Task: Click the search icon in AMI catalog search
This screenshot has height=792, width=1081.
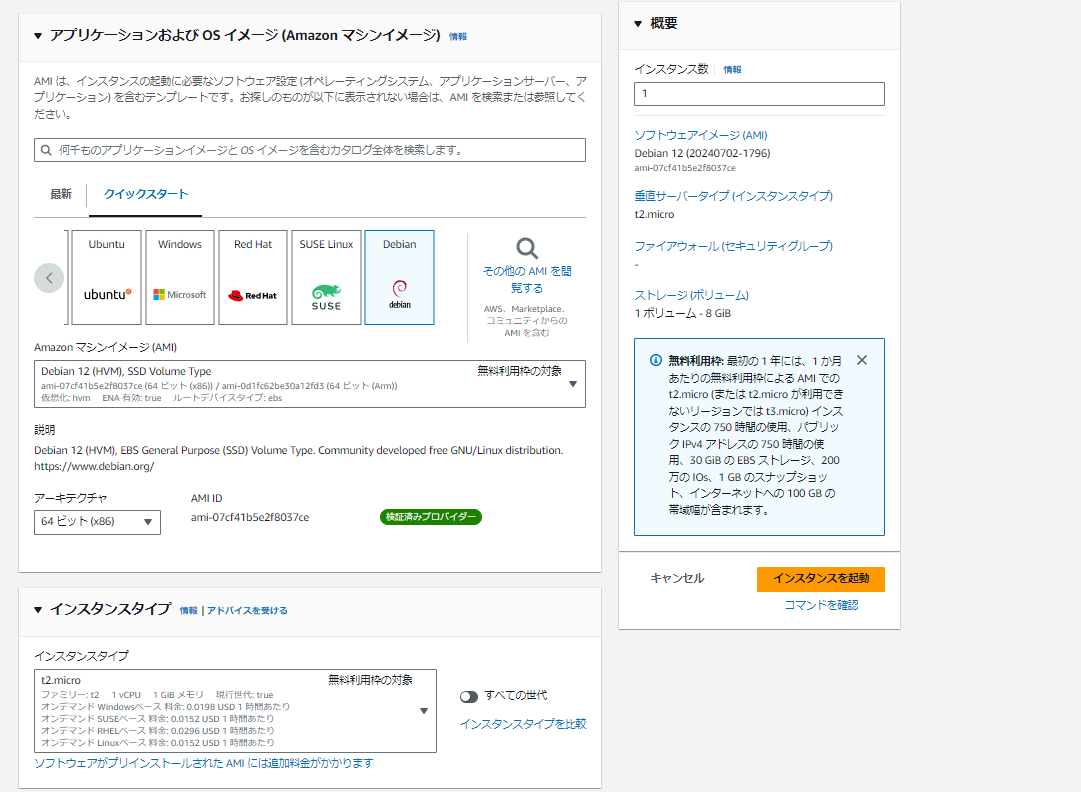Action: coord(46,150)
